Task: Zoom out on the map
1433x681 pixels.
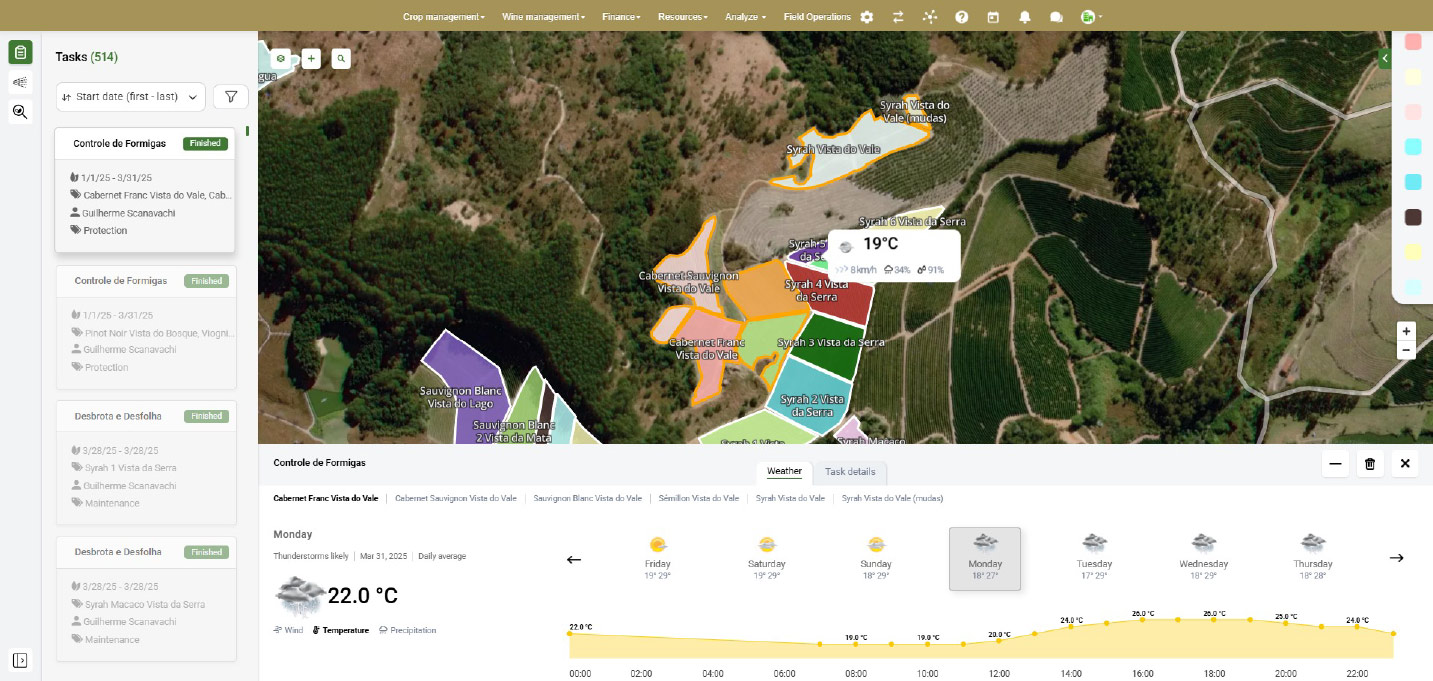Action: pyautogui.click(x=1407, y=350)
